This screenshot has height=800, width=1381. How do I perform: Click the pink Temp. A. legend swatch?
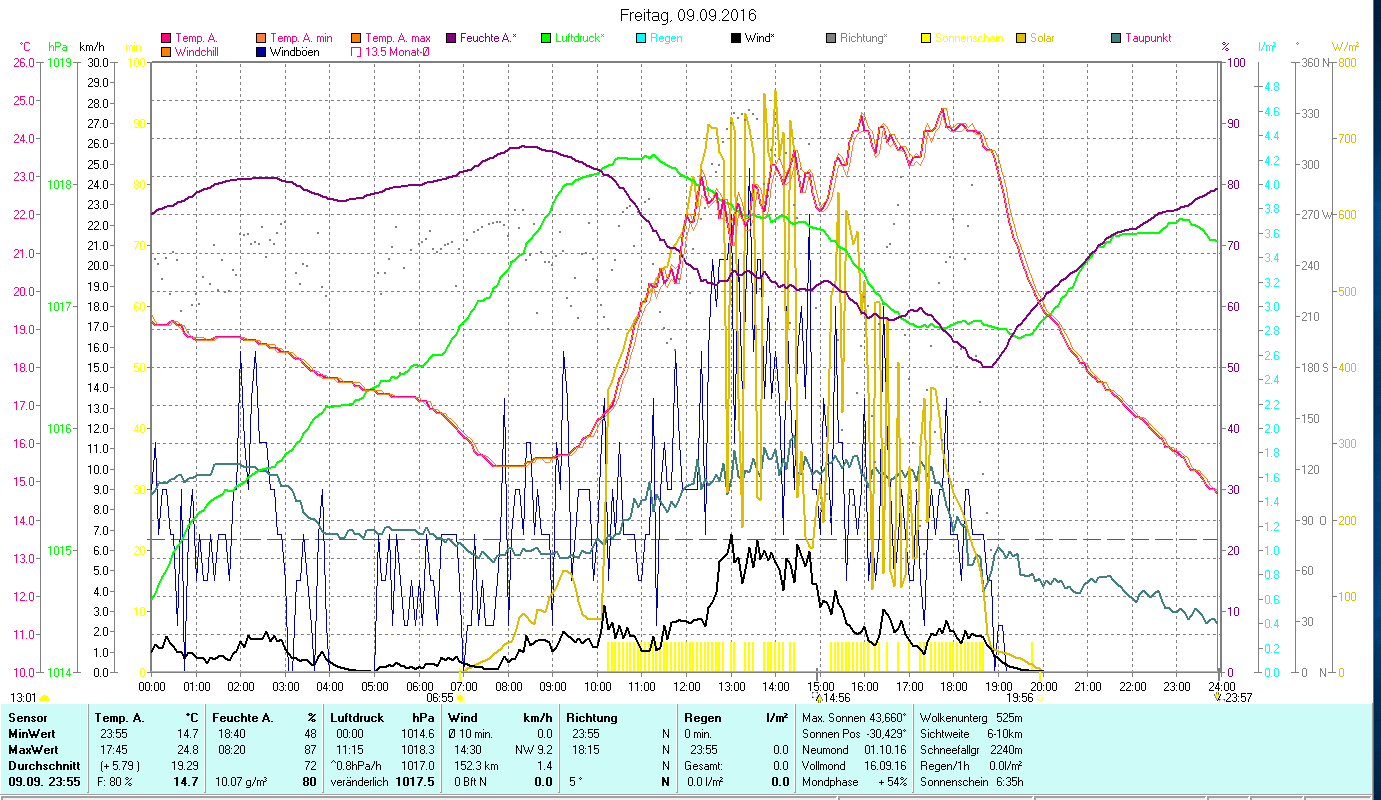click(166, 38)
